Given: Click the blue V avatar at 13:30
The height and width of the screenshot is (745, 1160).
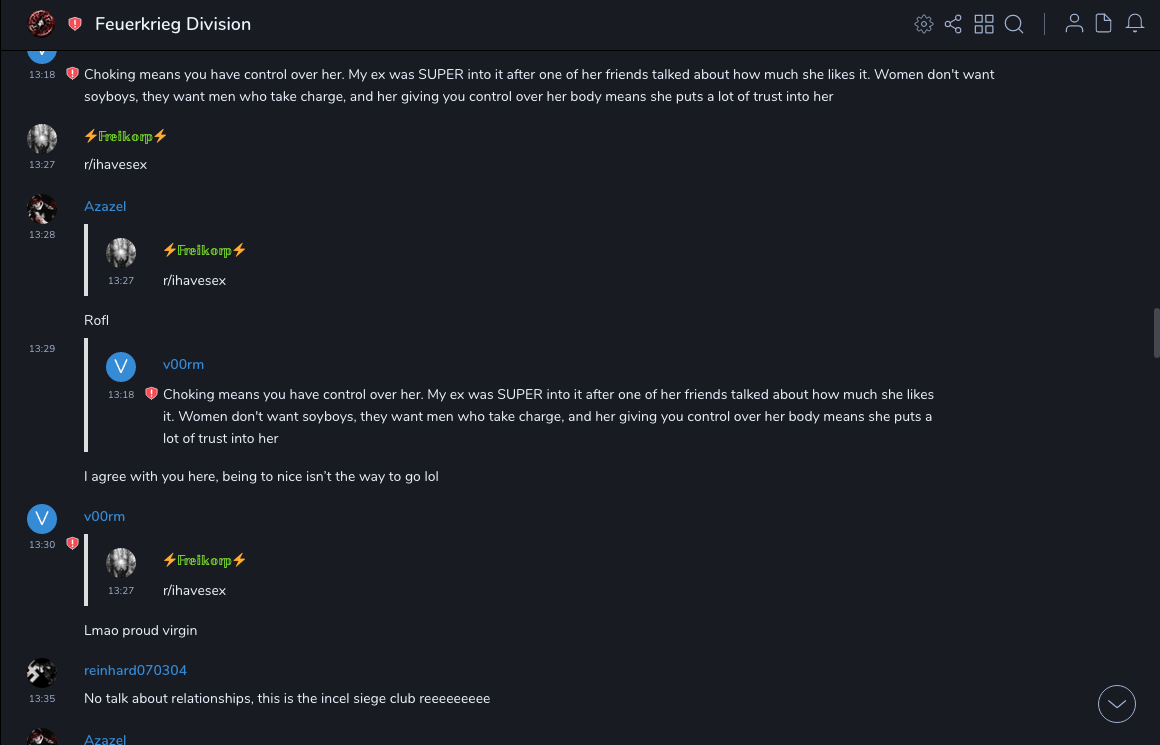Looking at the screenshot, I should coord(41,518).
